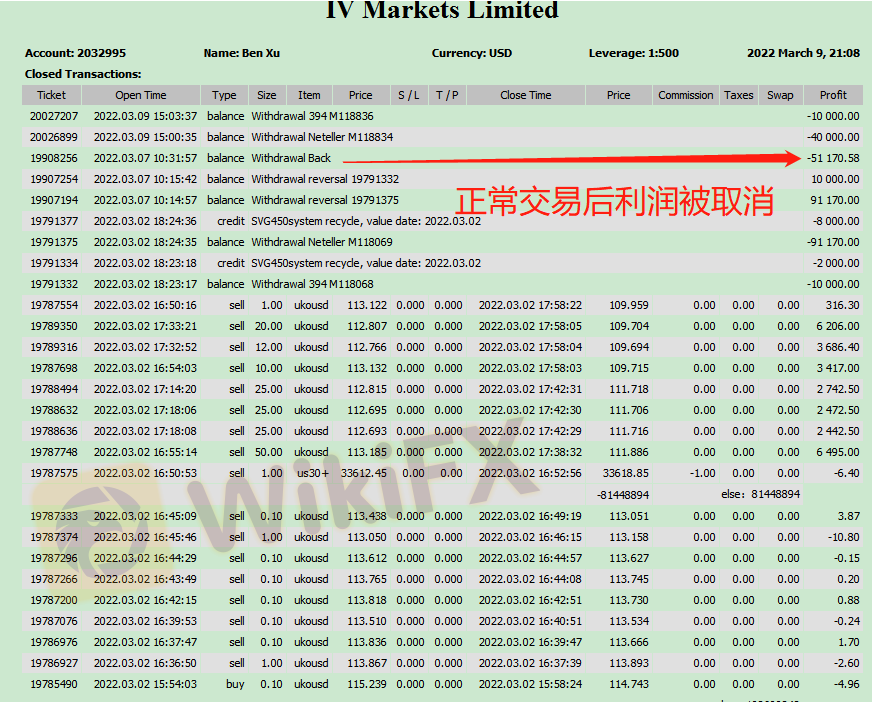The height and width of the screenshot is (702, 872).
Task: Select the Withdrawal Back row ticket 19908256
Action: tap(53, 158)
